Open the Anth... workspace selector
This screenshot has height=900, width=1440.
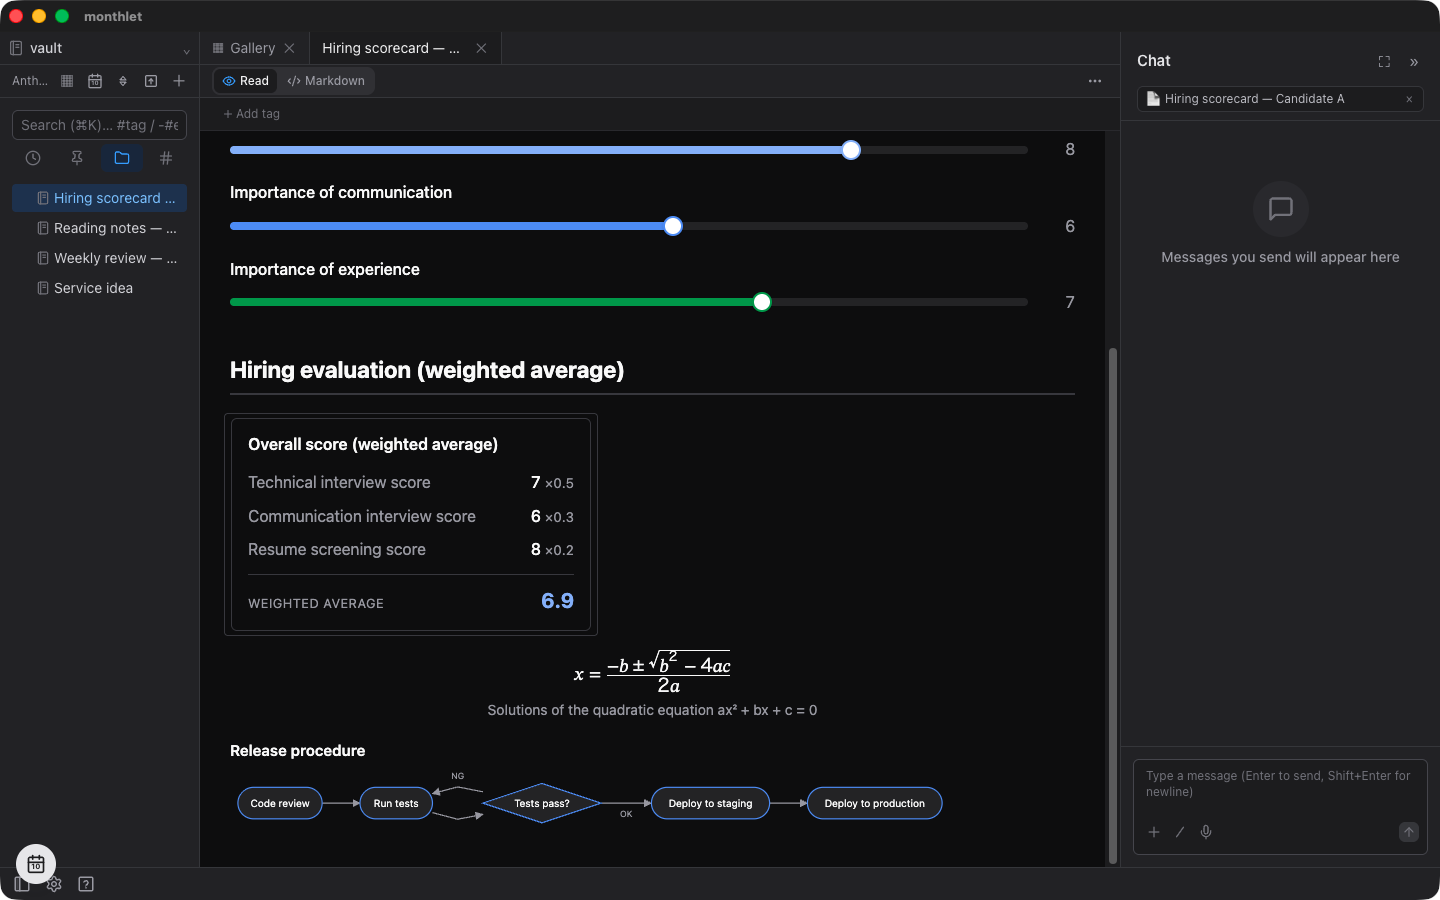(30, 81)
